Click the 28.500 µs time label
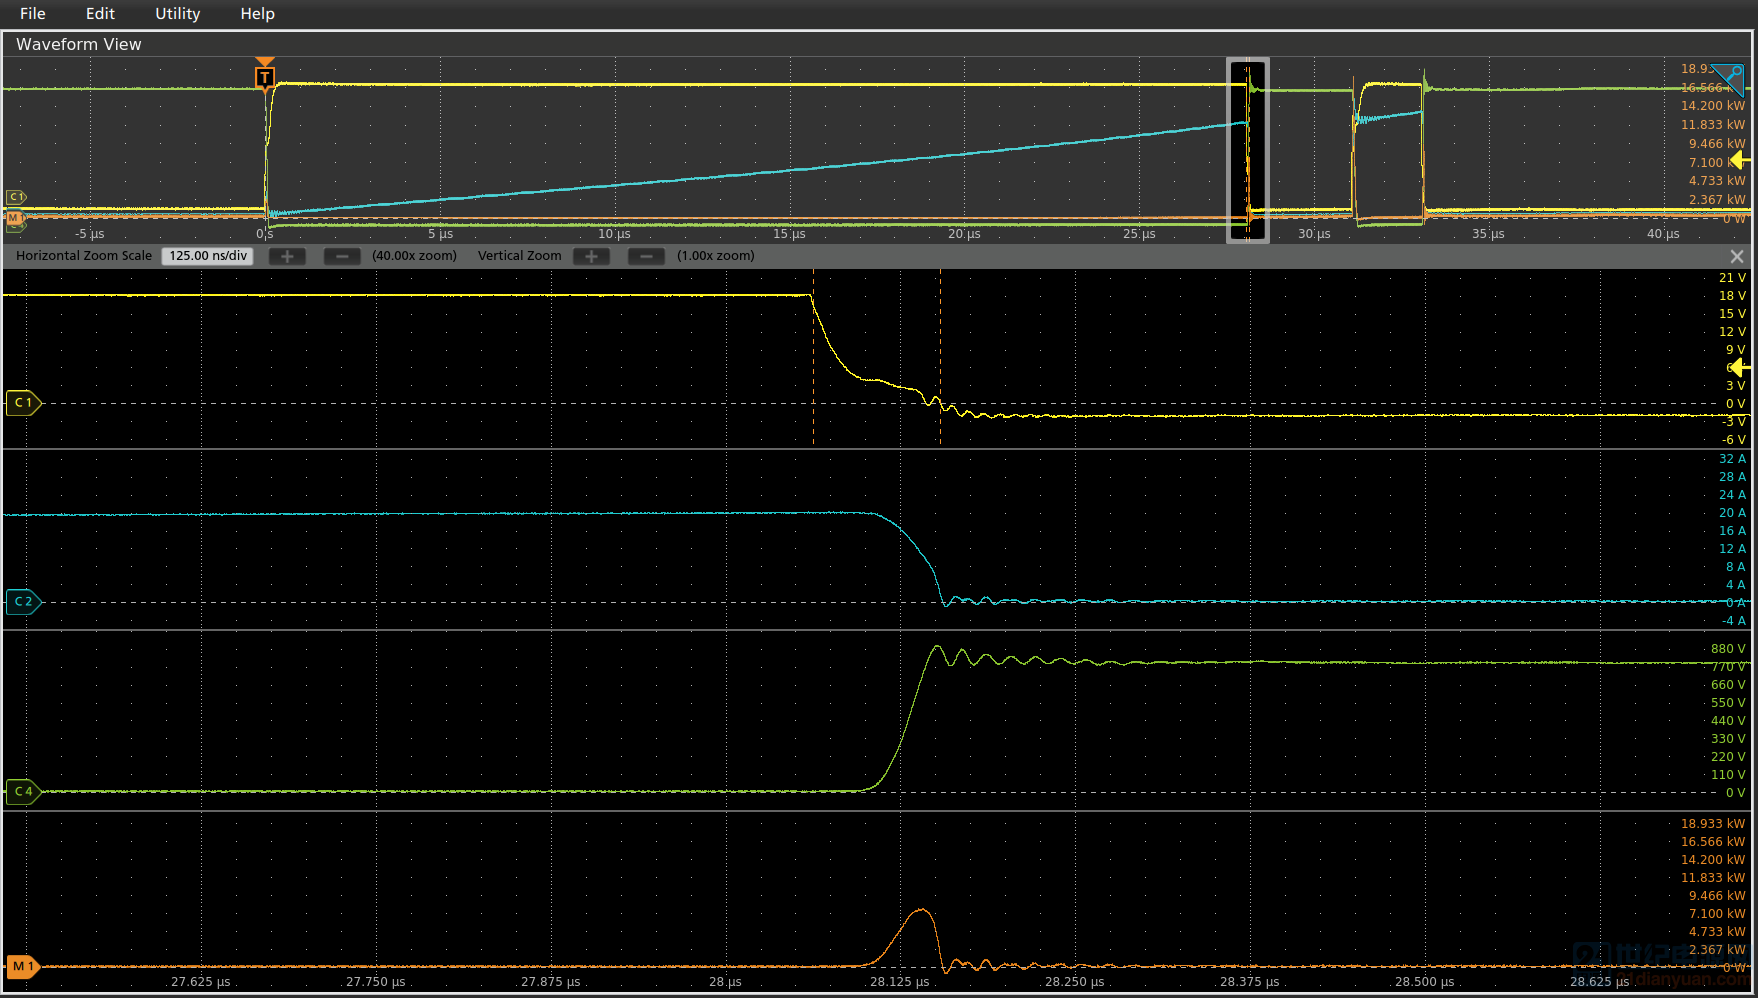 (x=1424, y=982)
